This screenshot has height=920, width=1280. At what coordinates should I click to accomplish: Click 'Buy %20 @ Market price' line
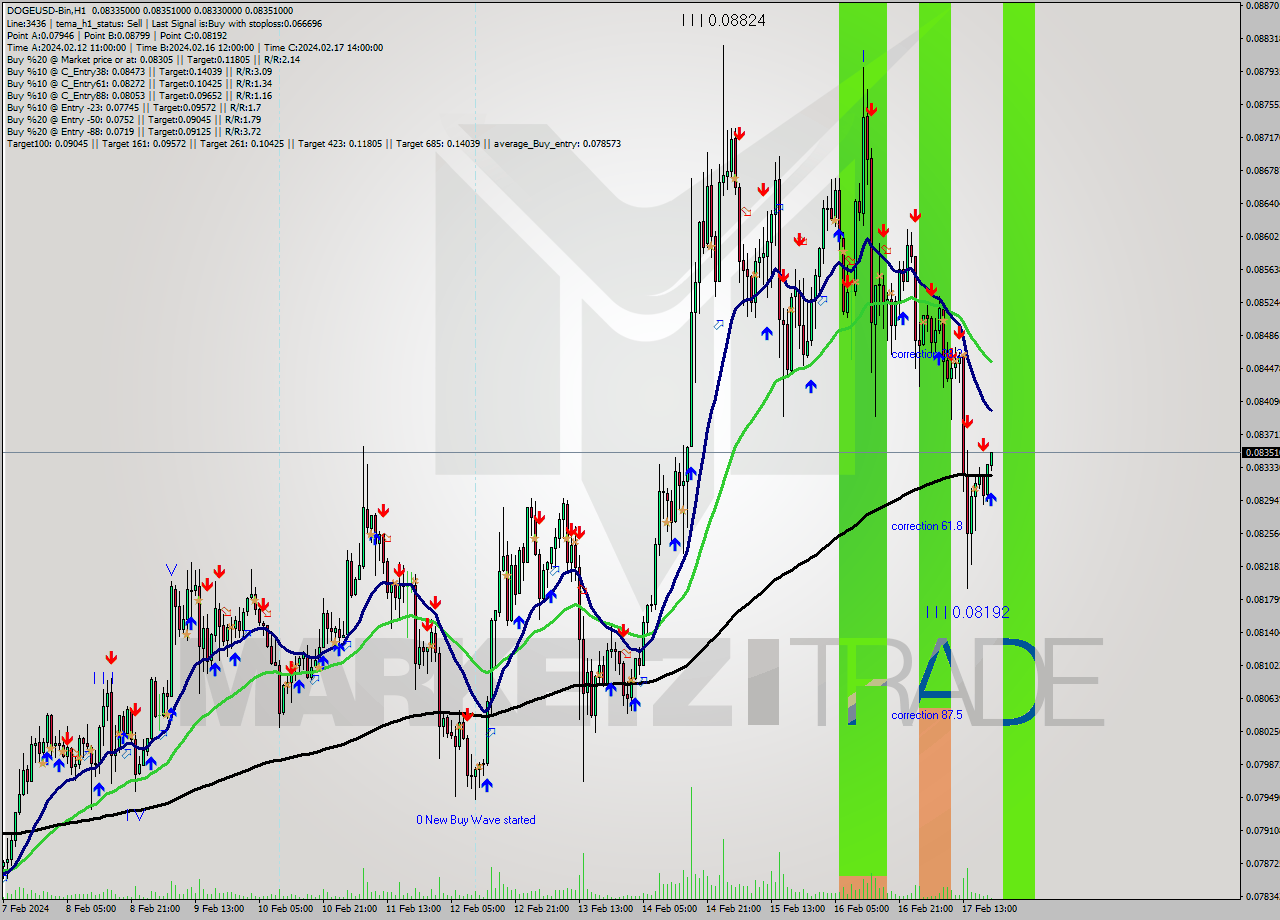pos(153,59)
